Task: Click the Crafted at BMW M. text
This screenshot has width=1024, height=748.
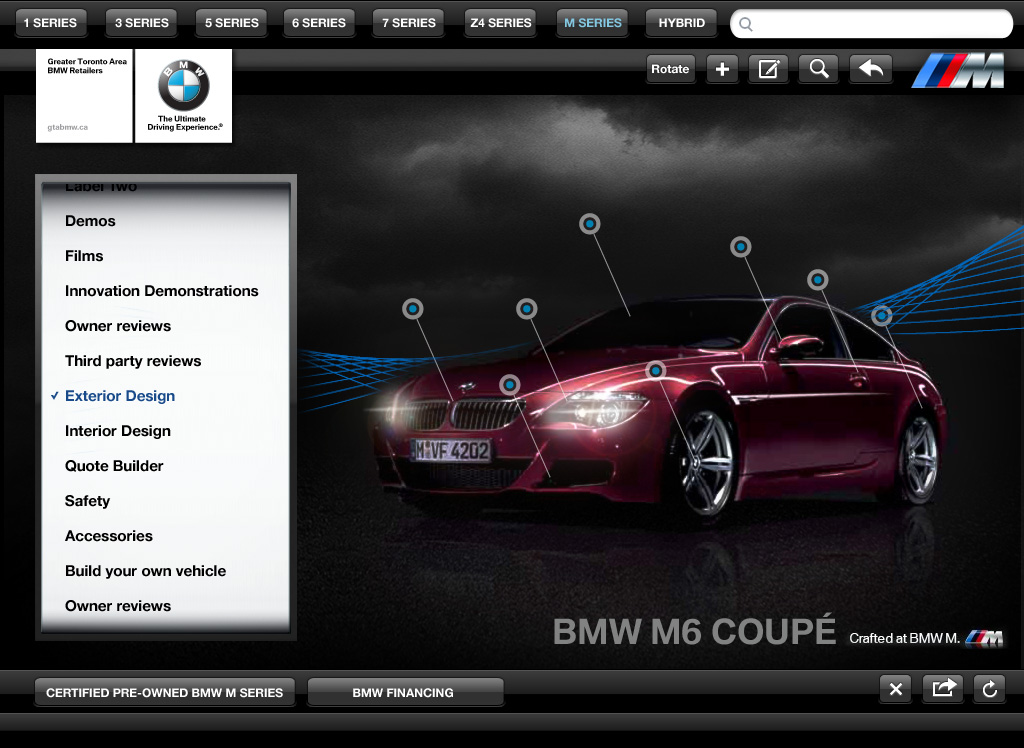Action: pos(904,638)
